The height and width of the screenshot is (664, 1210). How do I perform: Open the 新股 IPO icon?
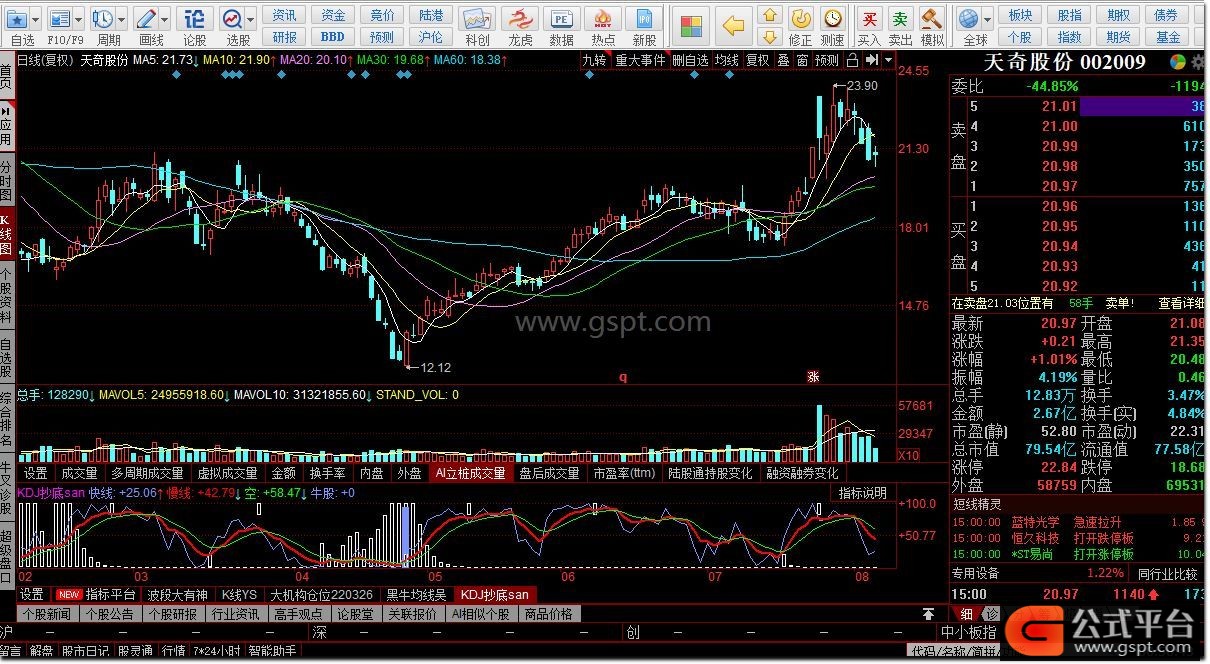645,20
